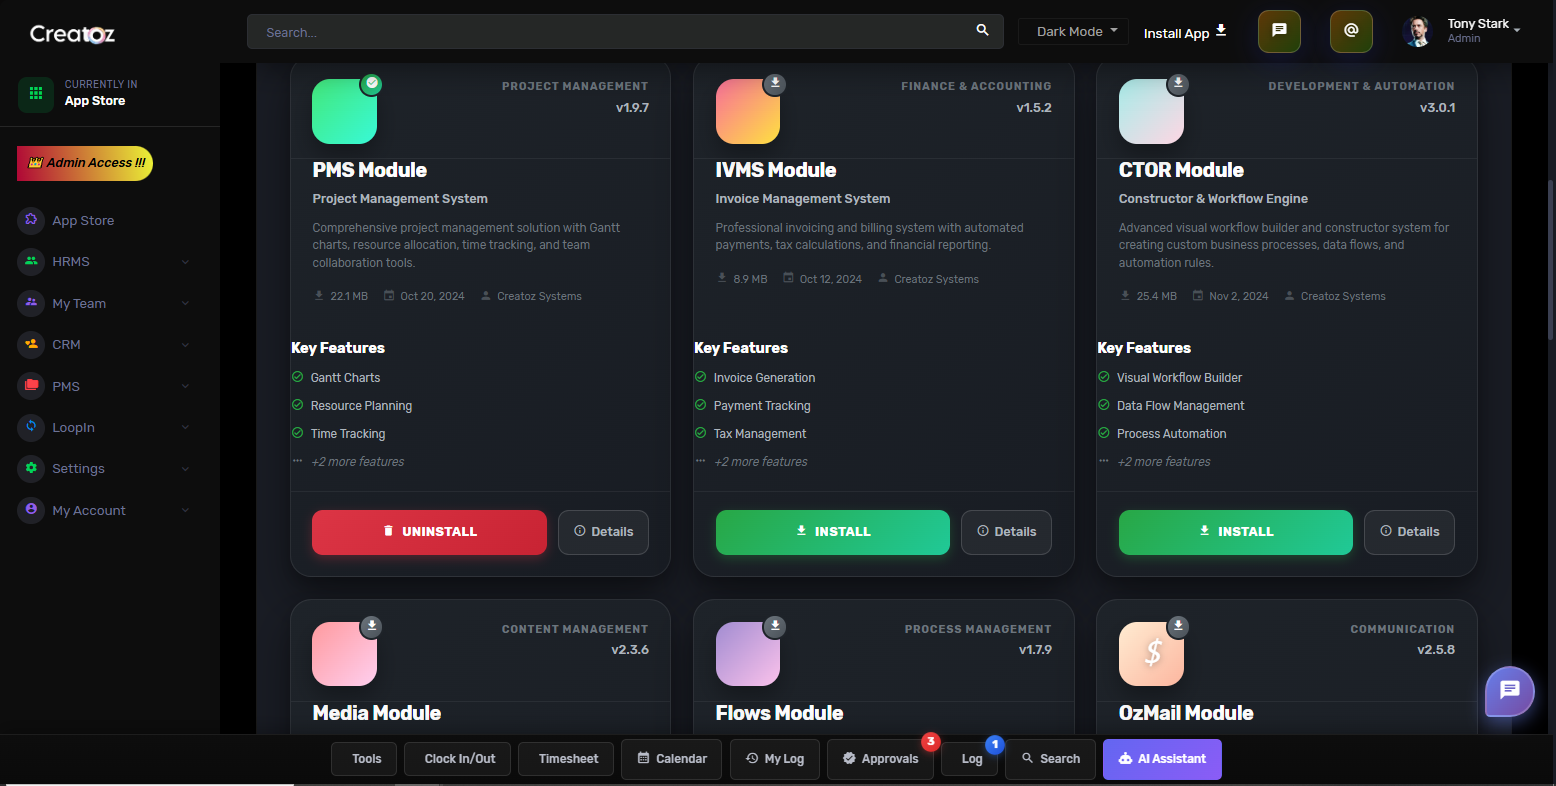1556x786 pixels.
Task: Click the IVMS Module app icon
Action: pos(747,112)
